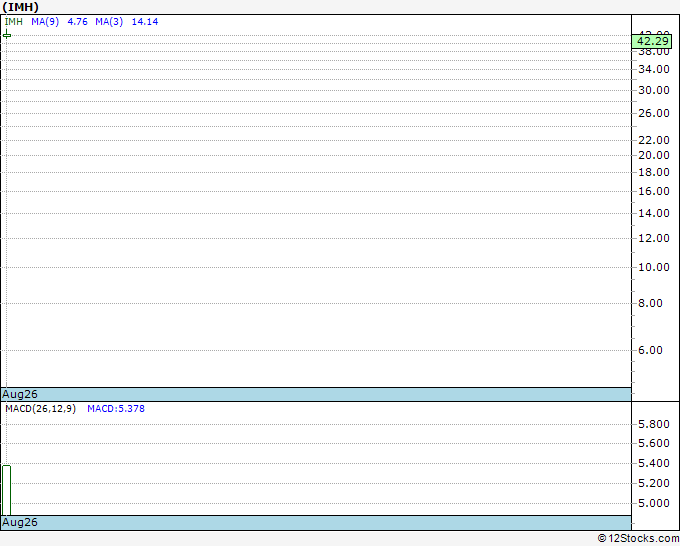Viewport: 680px width, 546px height.
Task: Click the candlestick marker at chart top left
Action: (7, 35)
